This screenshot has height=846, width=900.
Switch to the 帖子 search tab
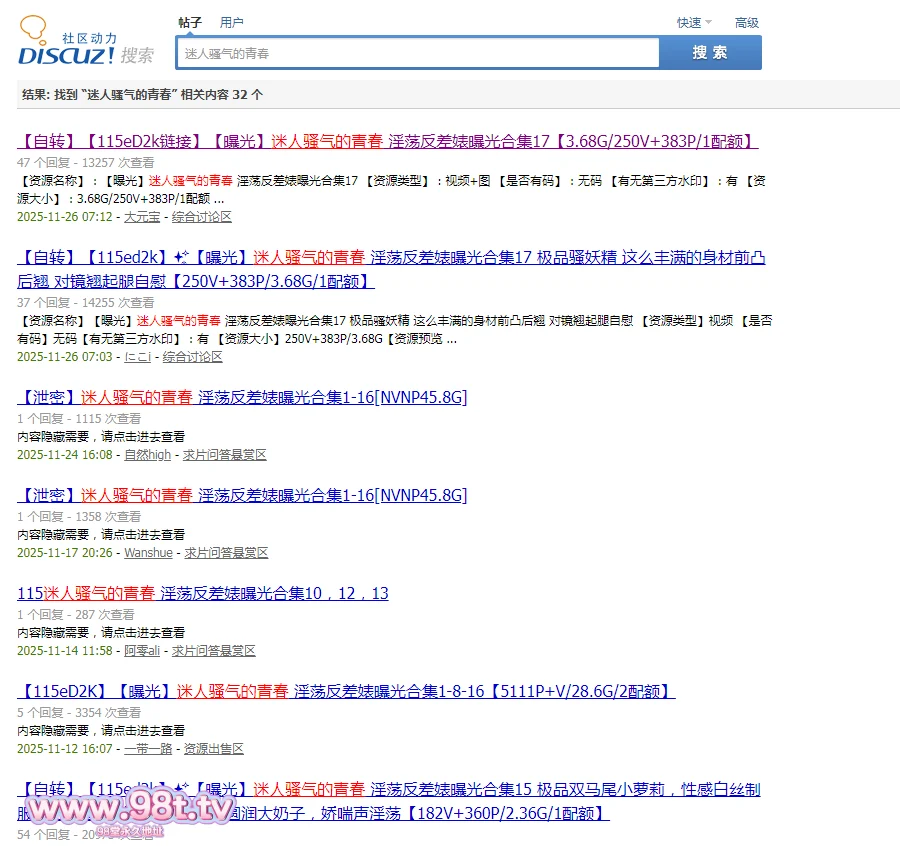point(190,22)
